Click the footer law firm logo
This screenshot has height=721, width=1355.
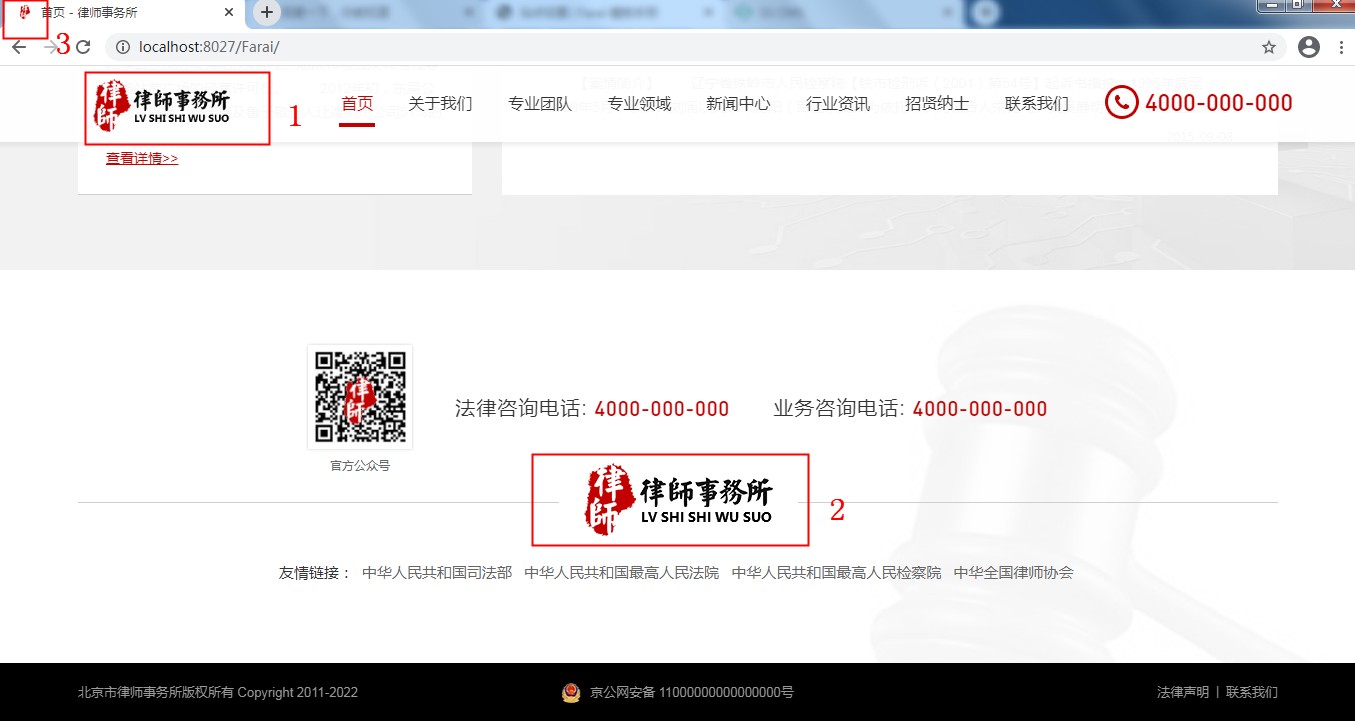[678, 500]
